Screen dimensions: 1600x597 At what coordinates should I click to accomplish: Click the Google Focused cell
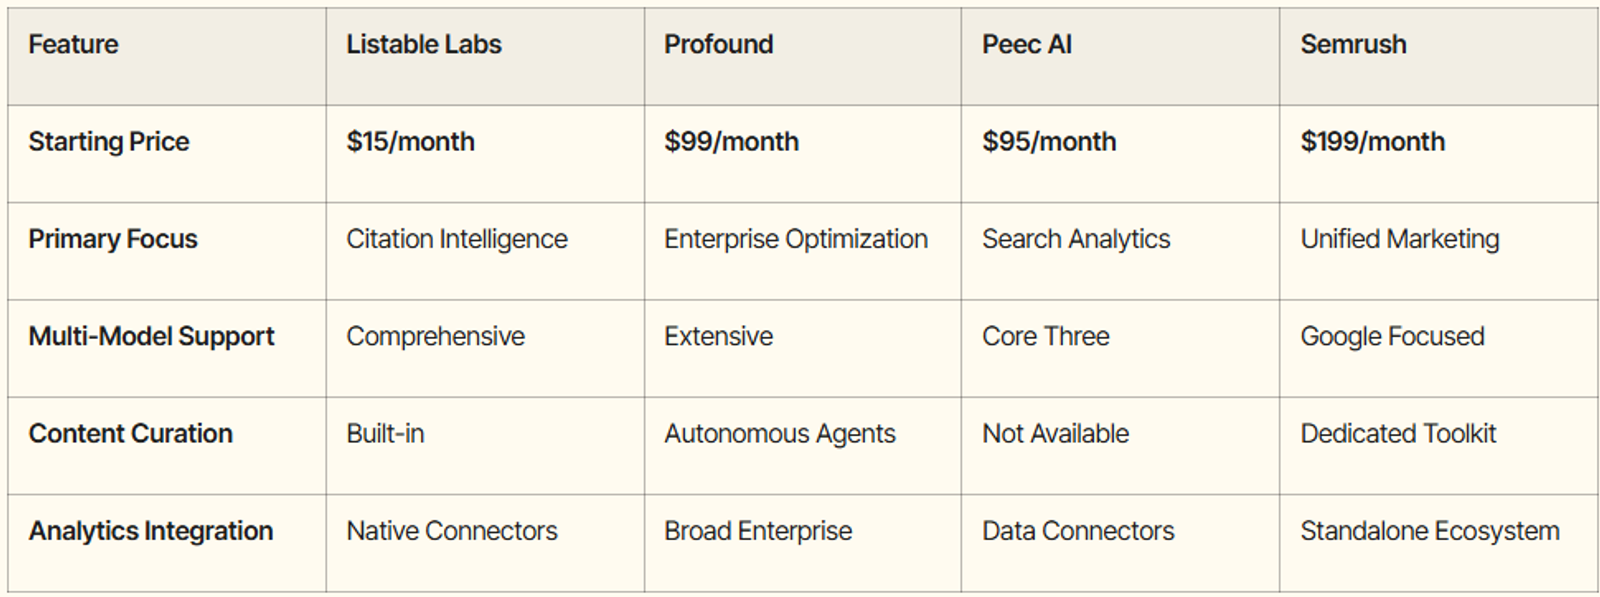(x=1392, y=336)
